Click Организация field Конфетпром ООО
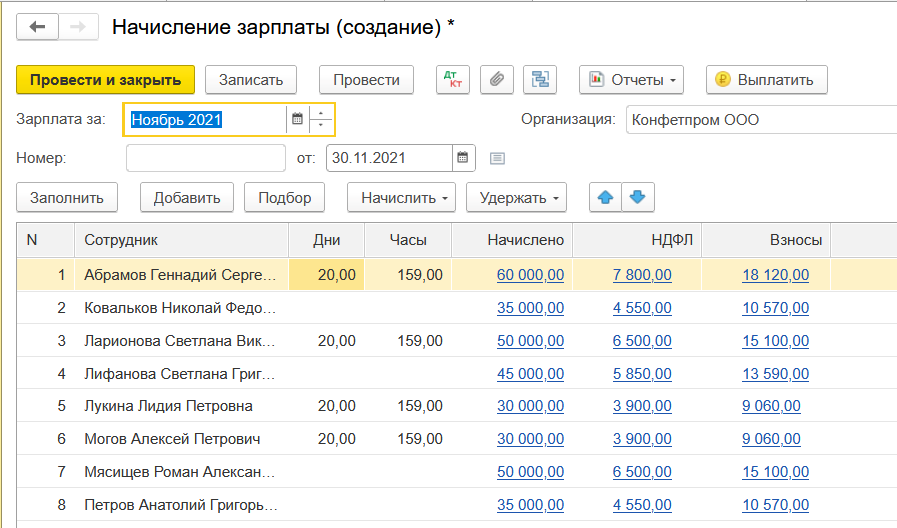This screenshot has height=528, width=897. point(761,120)
